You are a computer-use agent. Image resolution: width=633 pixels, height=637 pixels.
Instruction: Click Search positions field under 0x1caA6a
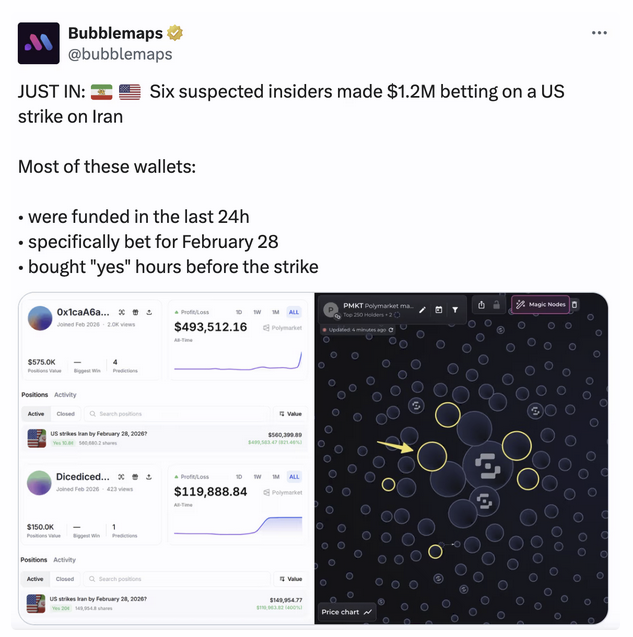[x=177, y=414]
